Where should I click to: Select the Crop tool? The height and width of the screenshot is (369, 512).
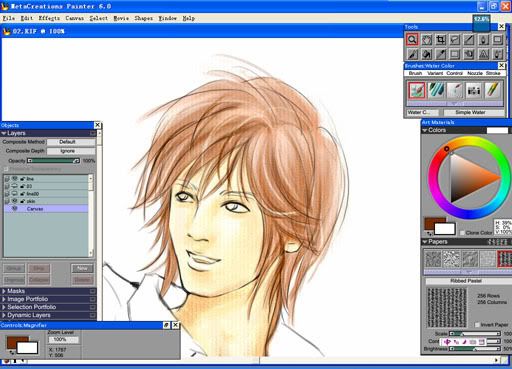point(441,40)
